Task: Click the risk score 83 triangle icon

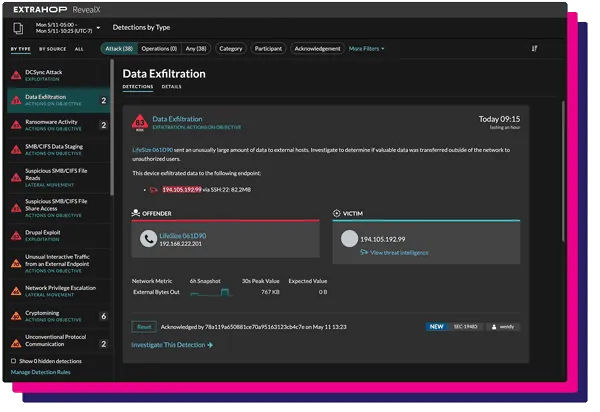Action: point(140,122)
